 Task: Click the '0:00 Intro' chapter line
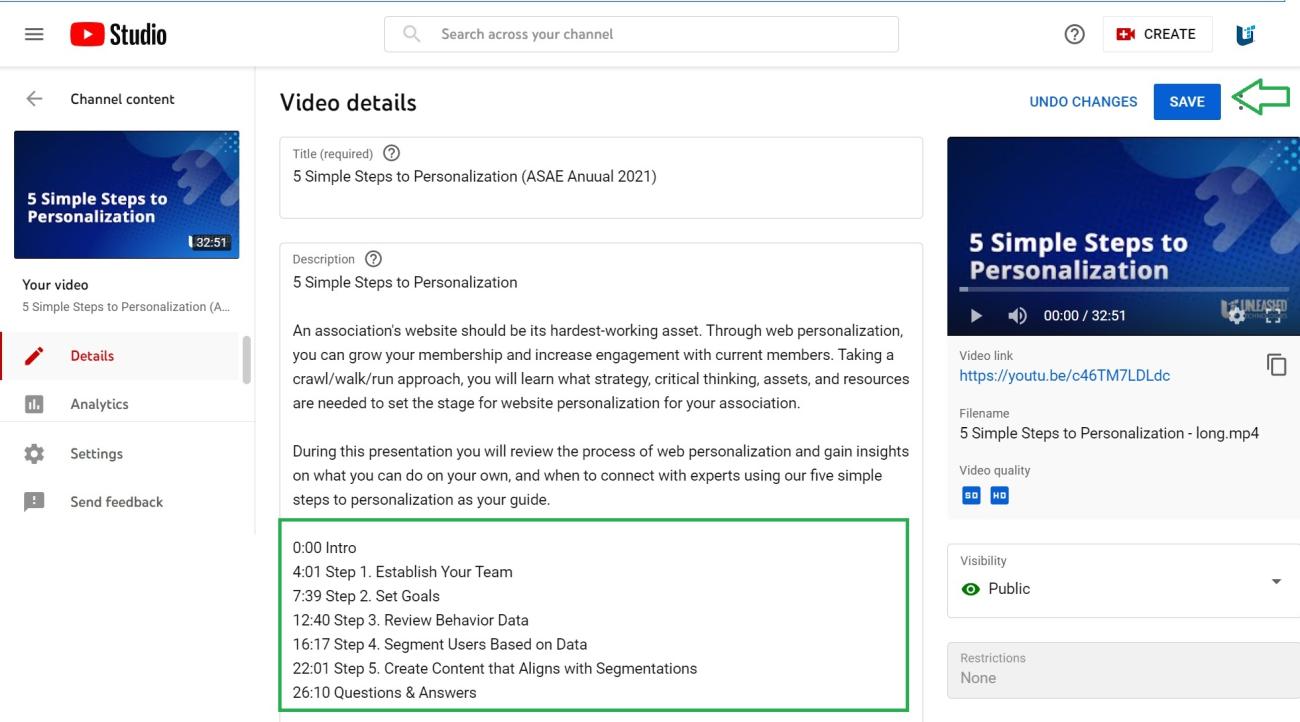(x=324, y=548)
